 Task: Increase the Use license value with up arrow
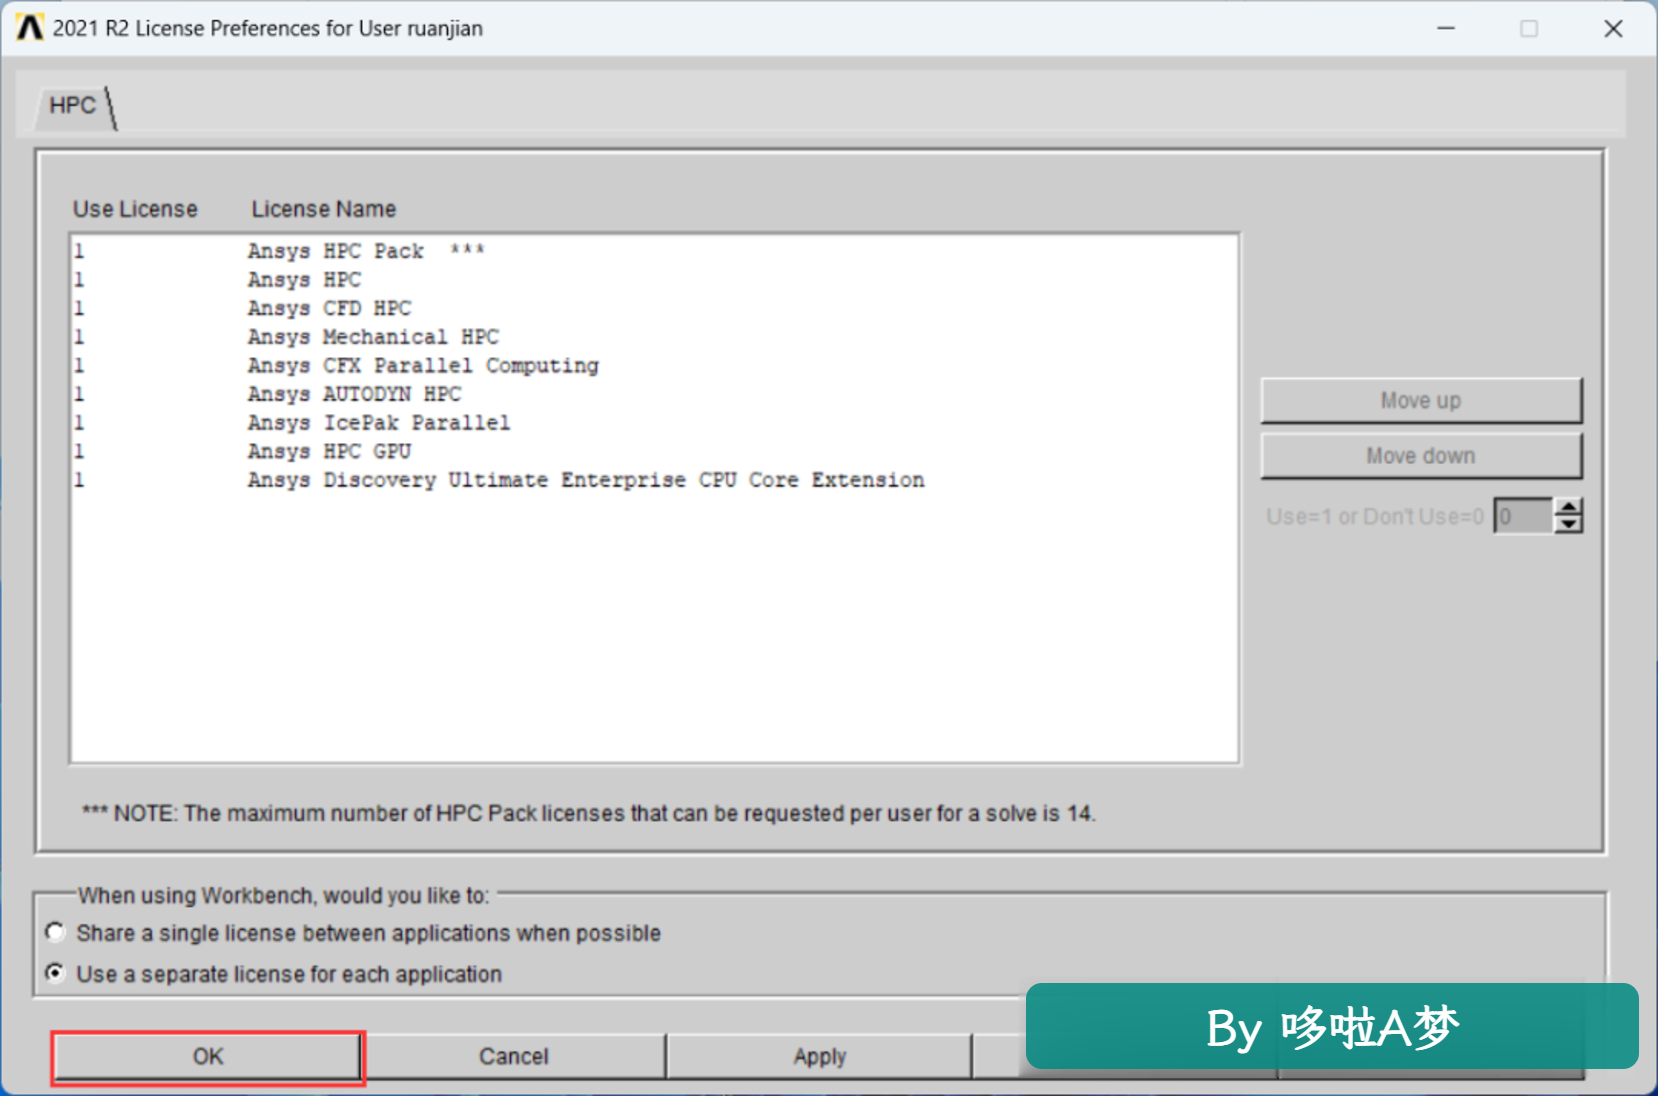click(1569, 507)
